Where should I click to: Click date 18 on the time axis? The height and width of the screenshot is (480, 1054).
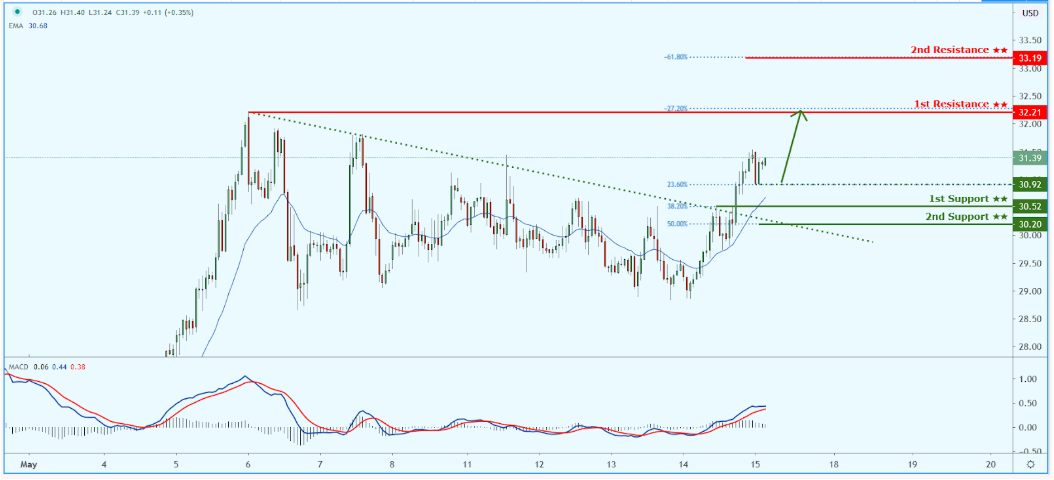click(x=834, y=465)
